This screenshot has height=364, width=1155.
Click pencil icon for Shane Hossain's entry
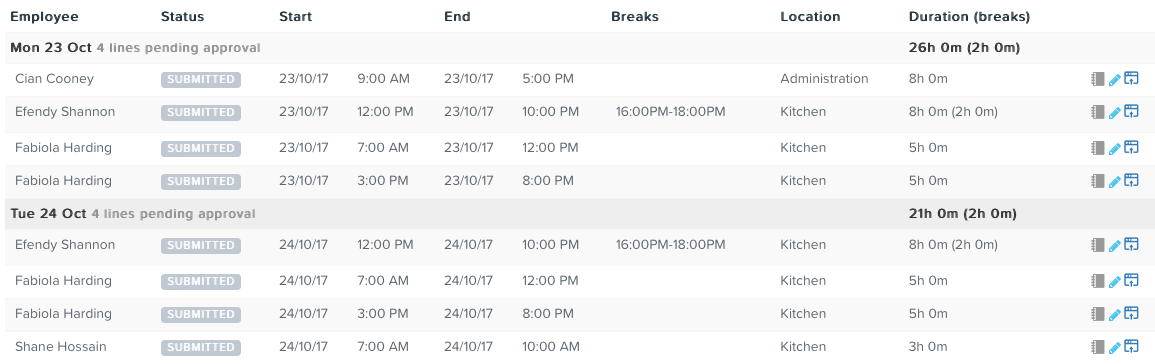(x=1114, y=347)
